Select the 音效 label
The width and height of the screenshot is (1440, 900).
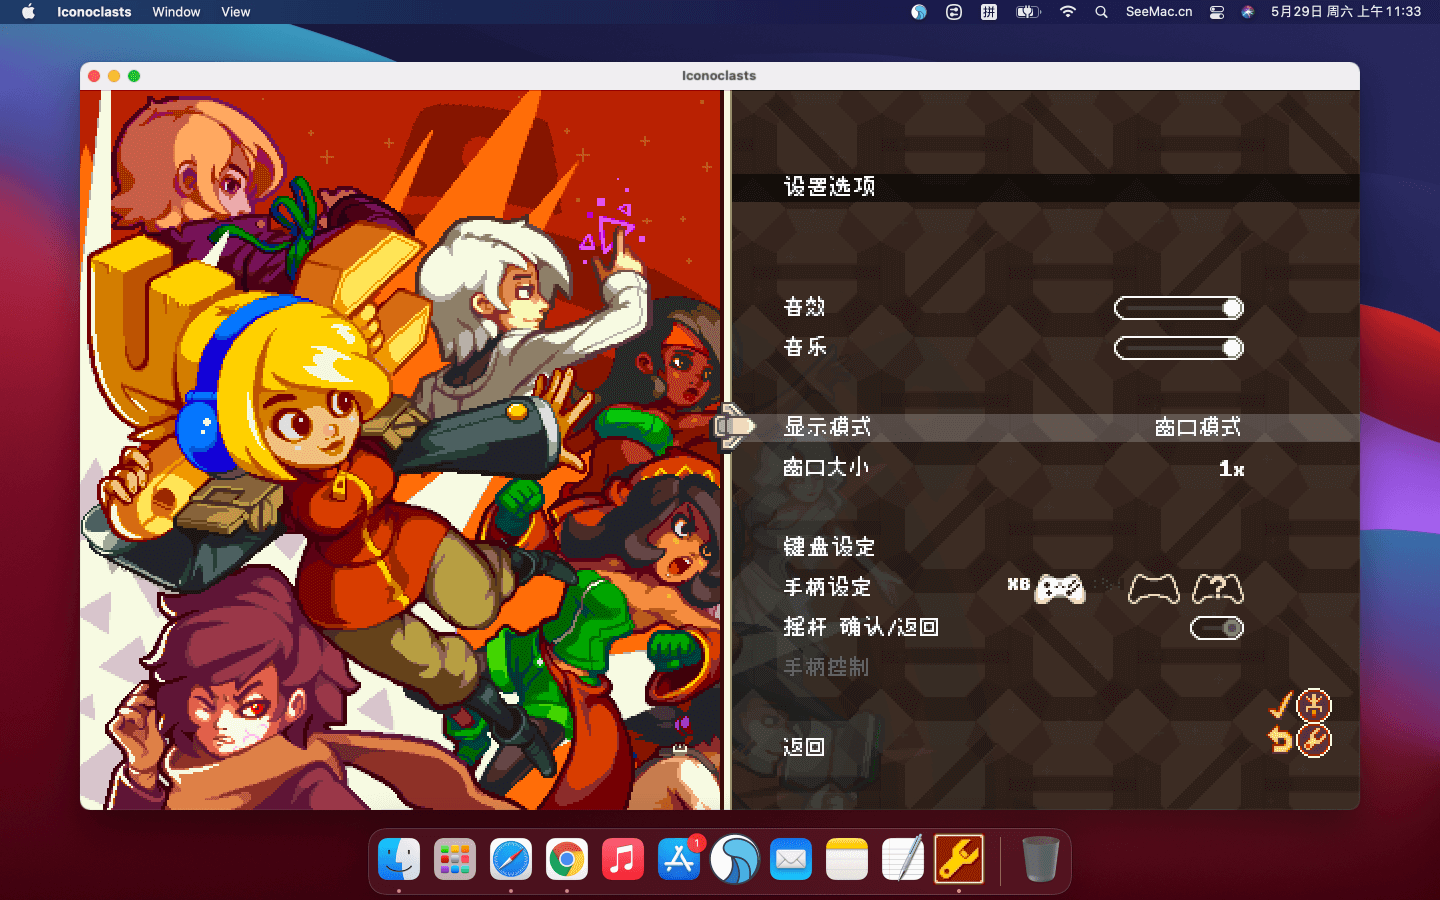tap(805, 307)
